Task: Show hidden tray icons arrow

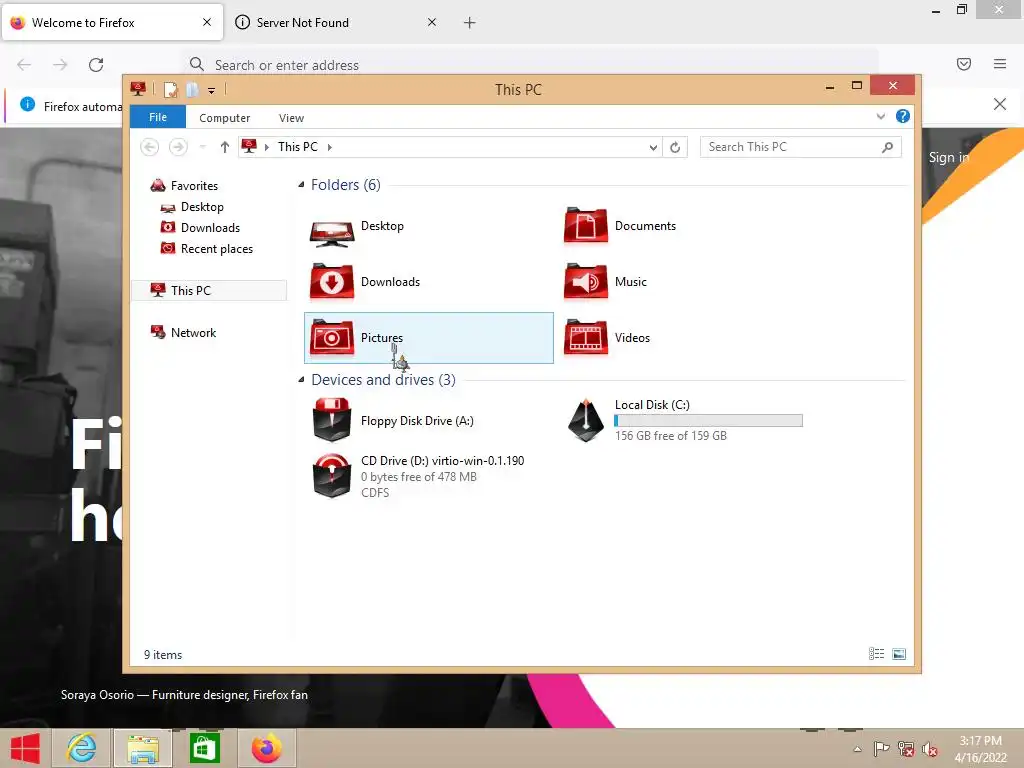Action: [857, 749]
